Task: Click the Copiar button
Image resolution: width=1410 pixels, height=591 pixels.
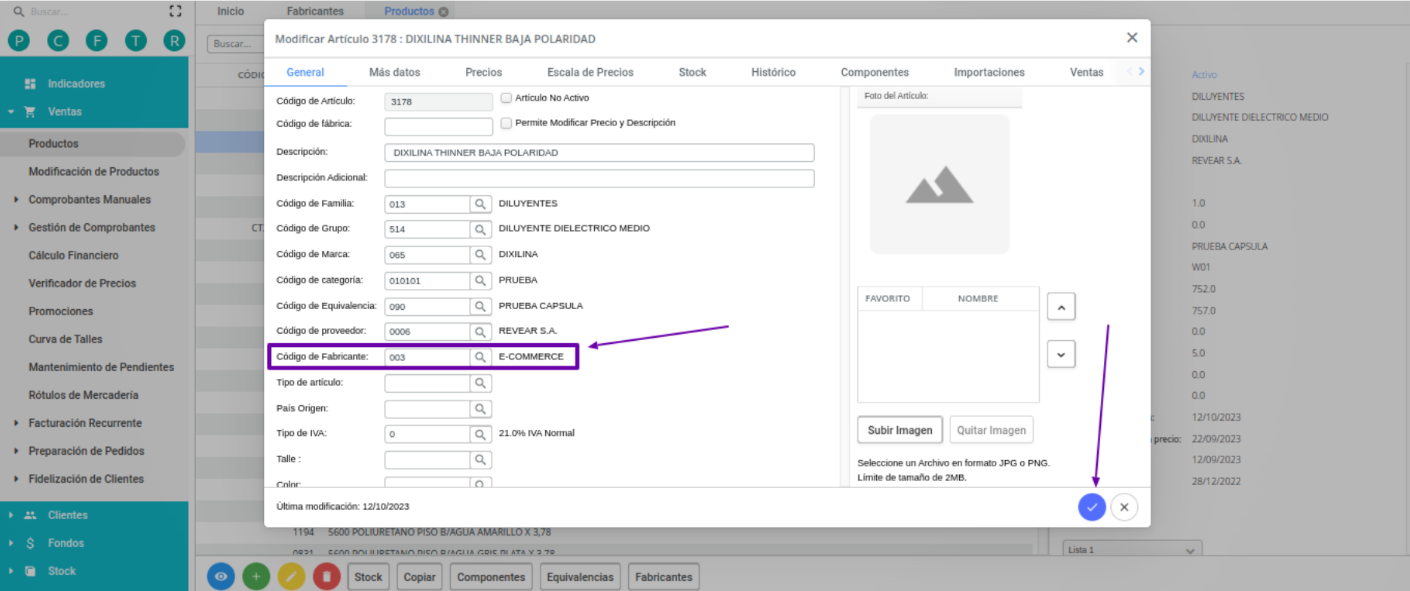Action: (419, 577)
